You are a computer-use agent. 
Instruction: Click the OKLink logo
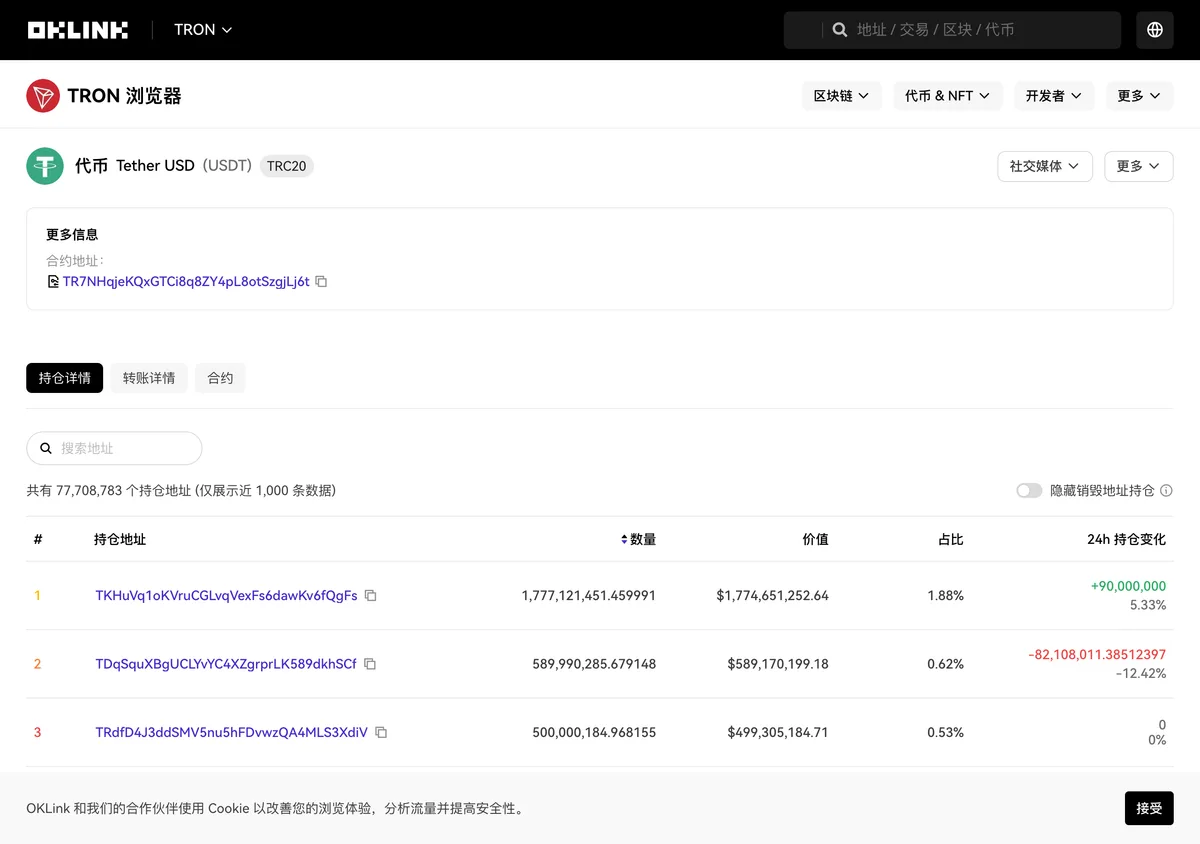point(77,30)
